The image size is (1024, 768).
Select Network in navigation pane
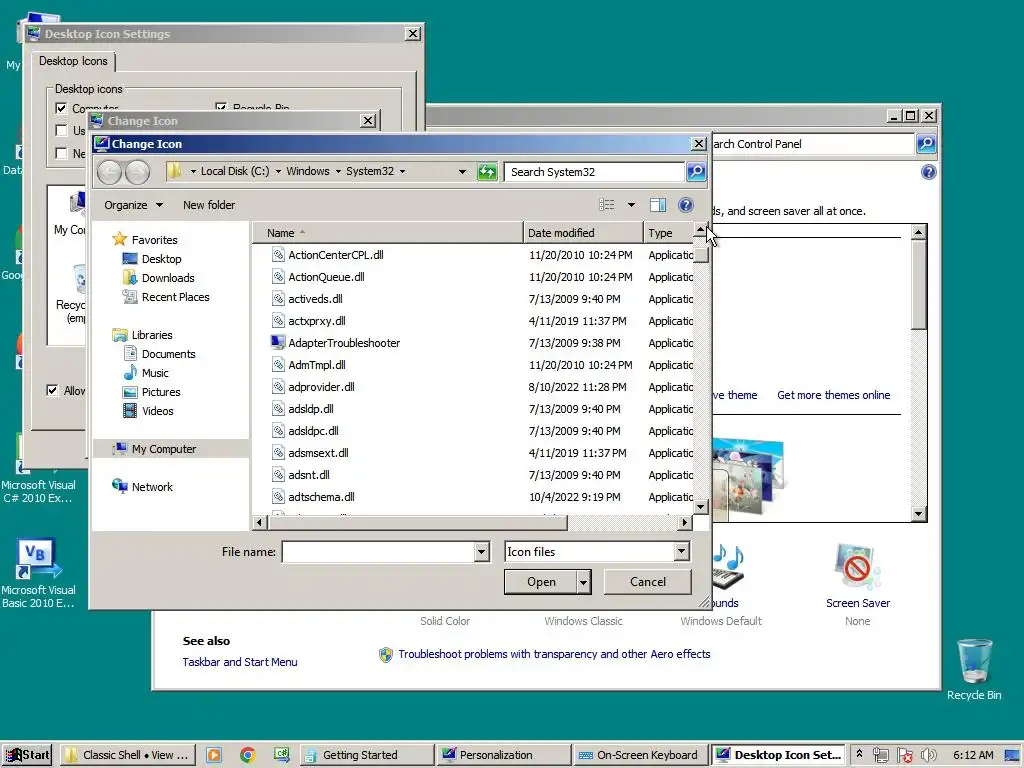152,487
